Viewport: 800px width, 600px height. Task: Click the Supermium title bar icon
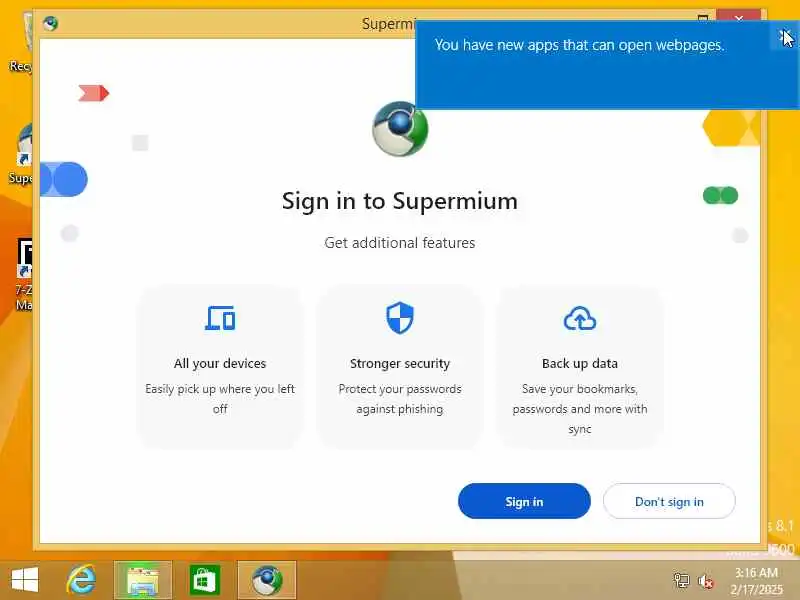tap(50, 23)
